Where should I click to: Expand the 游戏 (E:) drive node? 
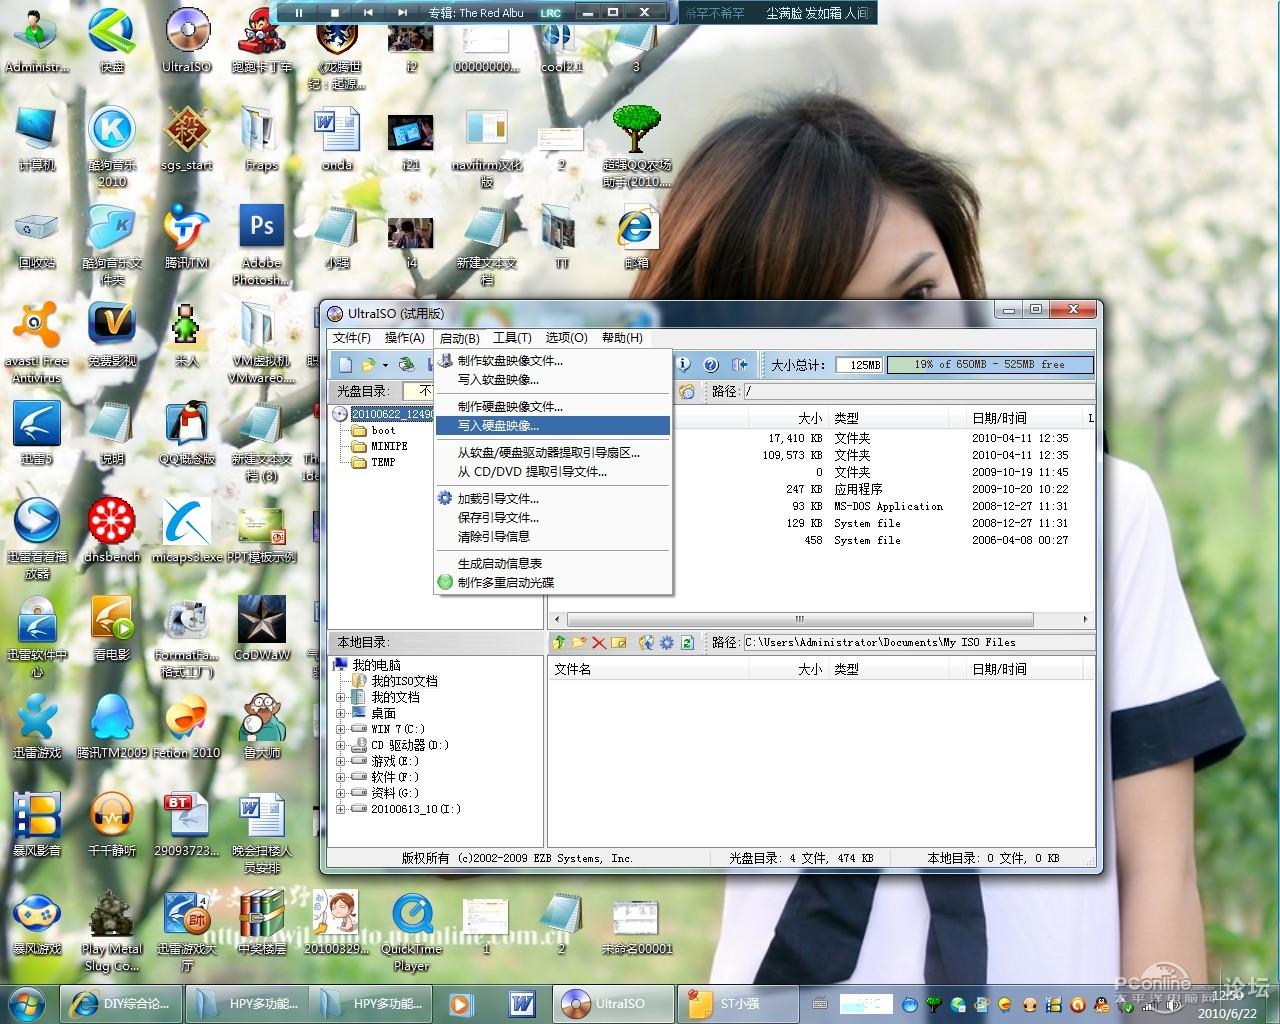point(341,761)
